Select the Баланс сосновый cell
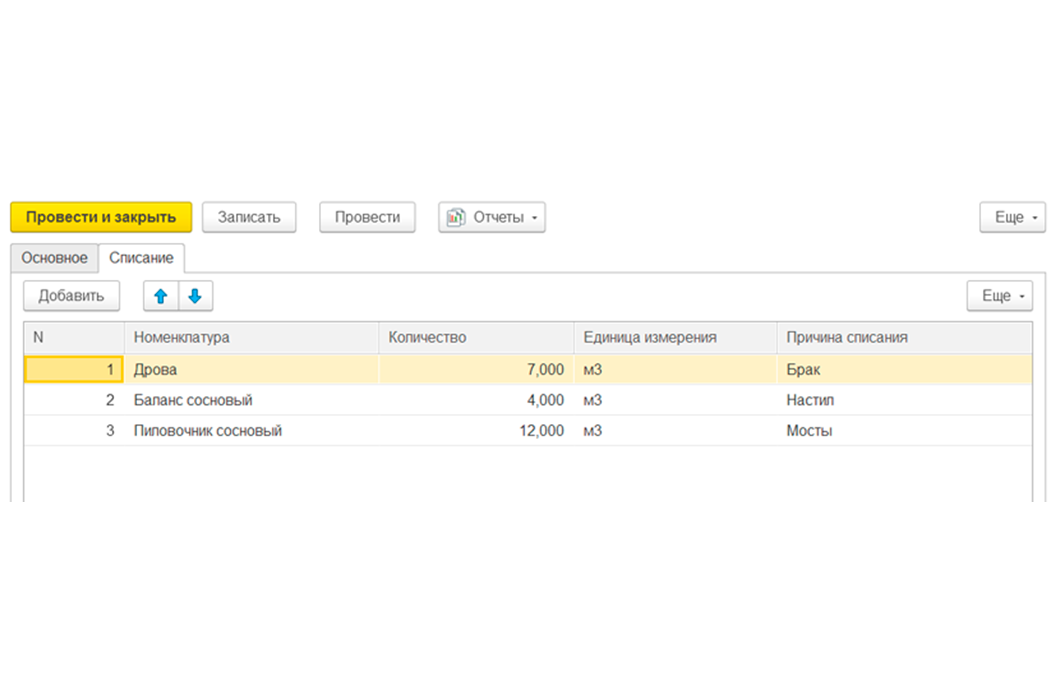This screenshot has height=699, width=1058. 251,400
